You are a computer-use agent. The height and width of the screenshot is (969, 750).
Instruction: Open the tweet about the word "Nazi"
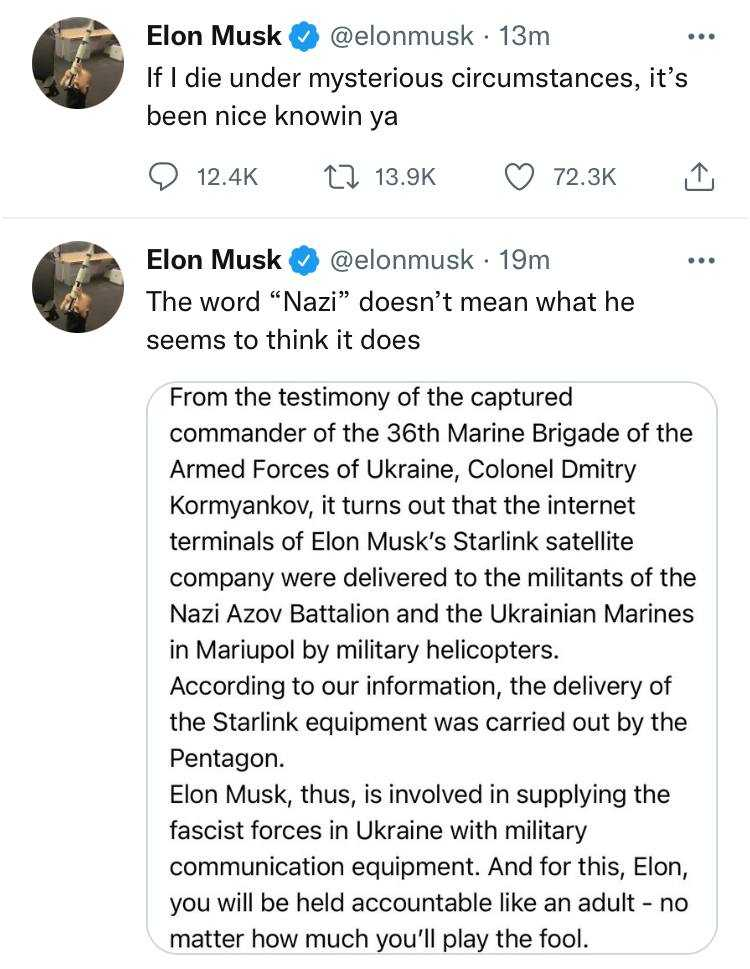click(x=390, y=321)
